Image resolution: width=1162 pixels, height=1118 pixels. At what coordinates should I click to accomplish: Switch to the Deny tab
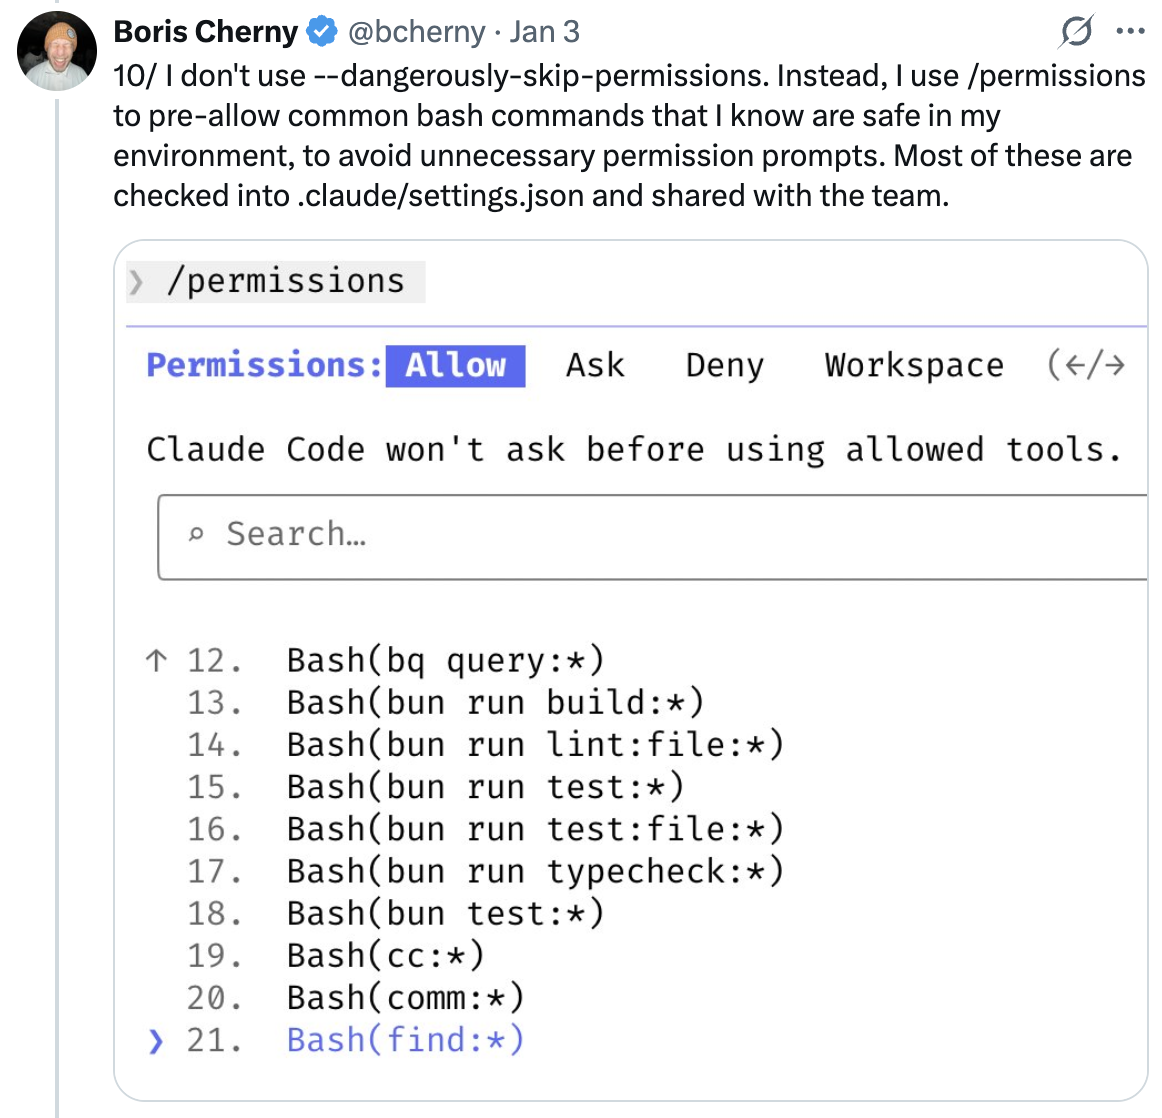coord(724,366)
